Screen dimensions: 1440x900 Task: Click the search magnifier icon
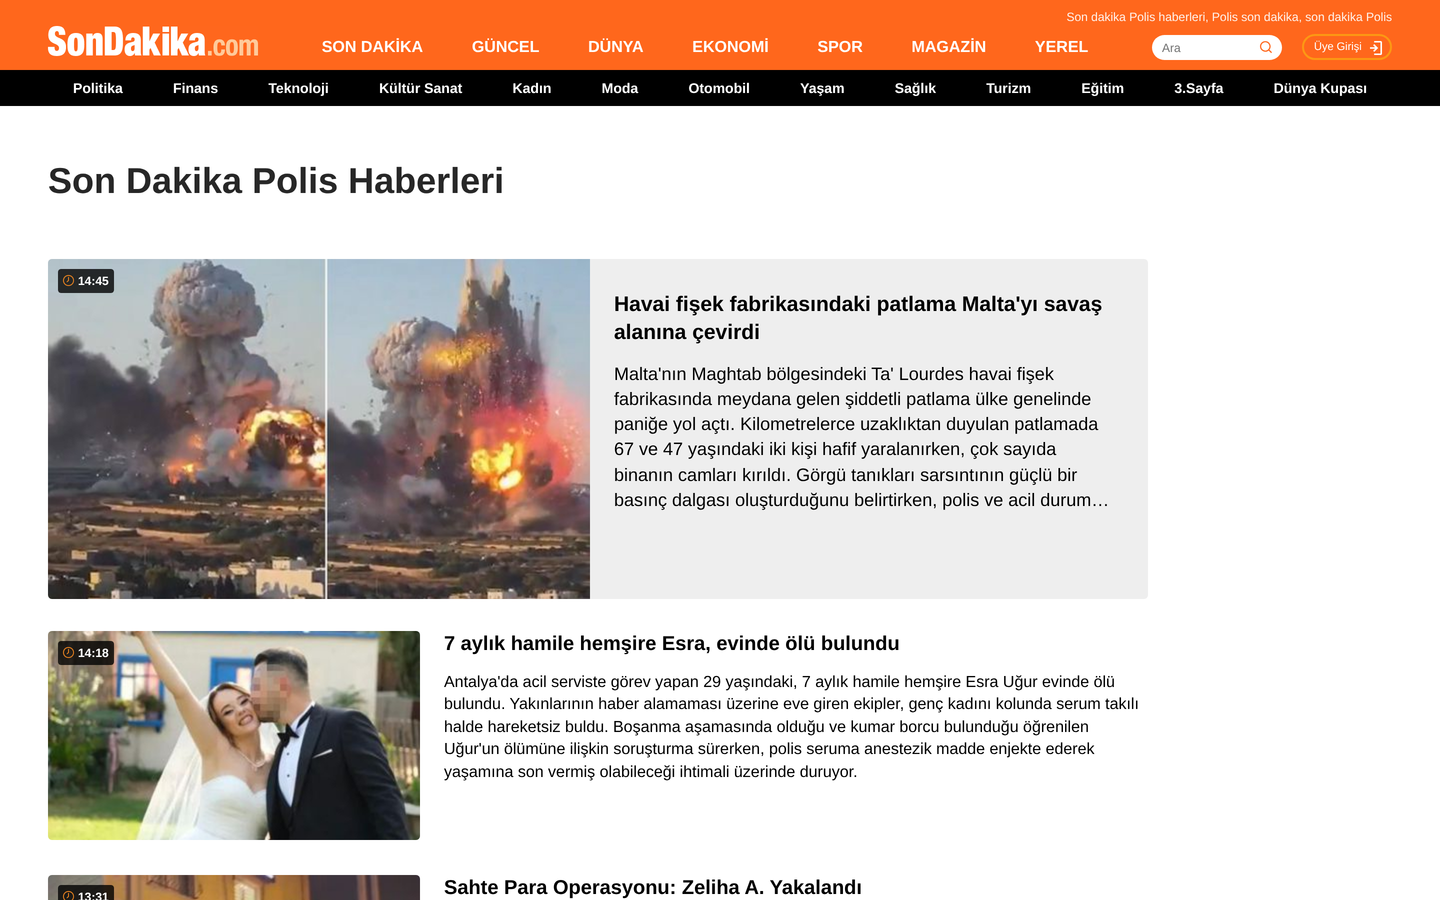[1266, 47]
